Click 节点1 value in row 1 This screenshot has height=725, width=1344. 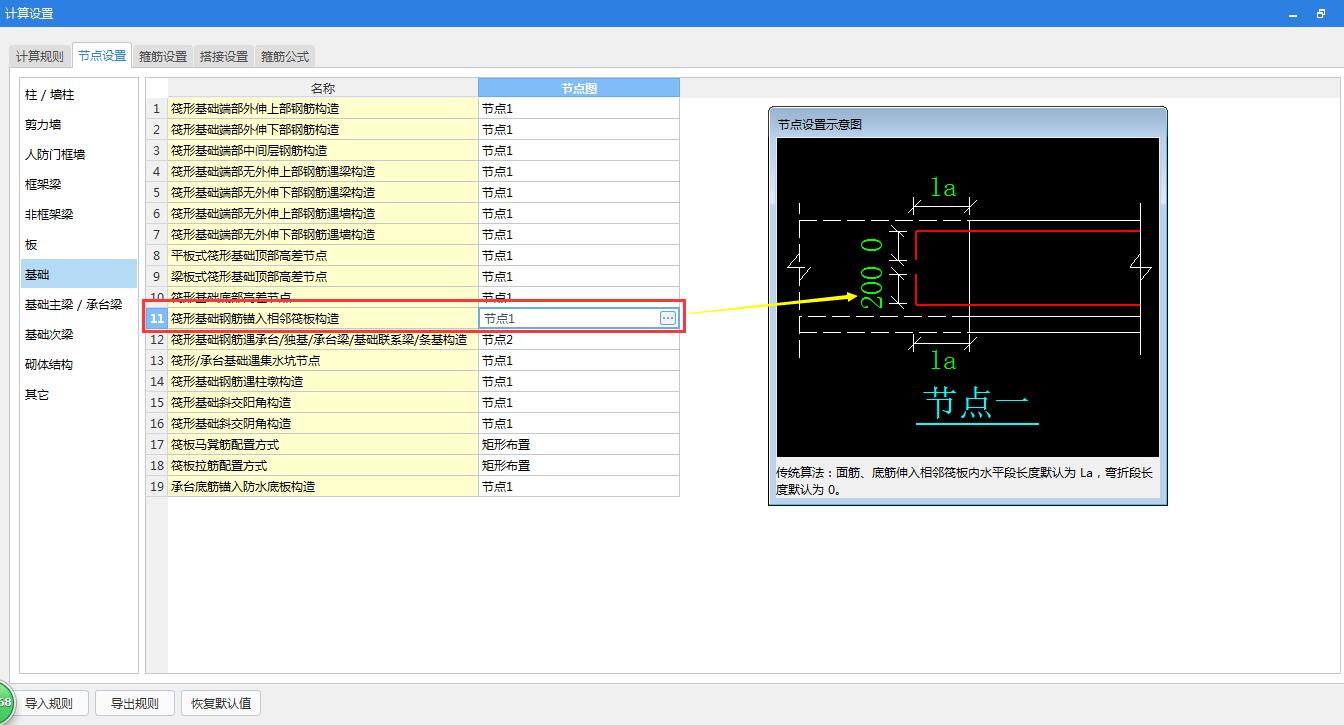pos(579,108)
